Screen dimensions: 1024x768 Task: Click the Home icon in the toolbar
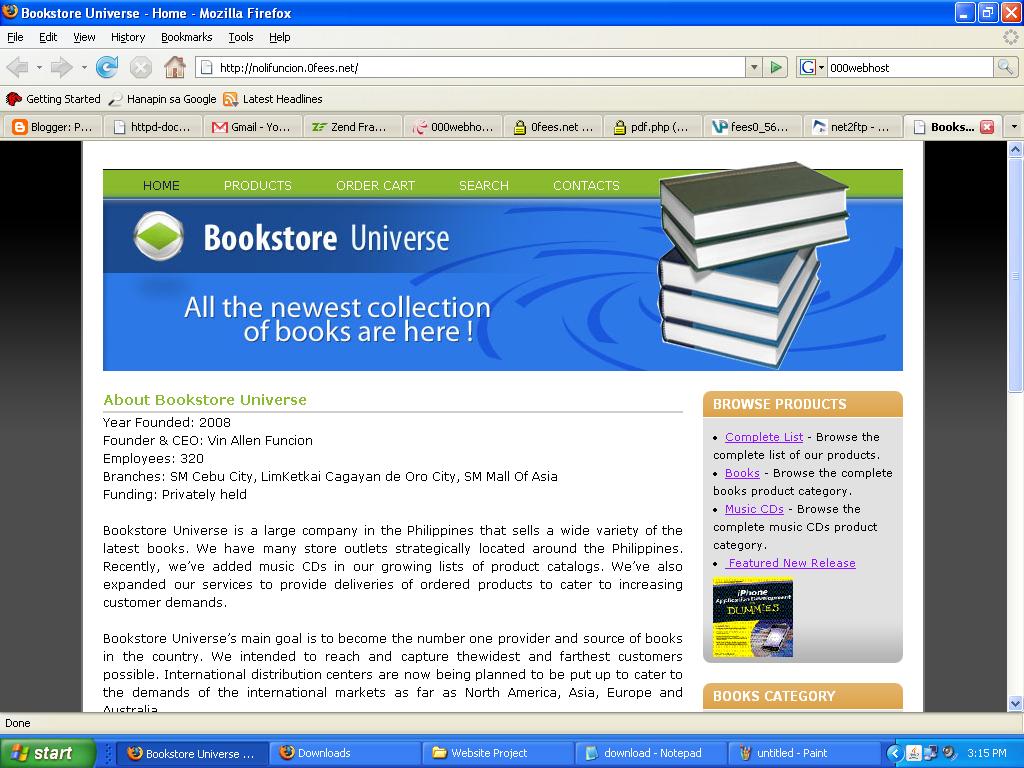[x=176, y=67]
